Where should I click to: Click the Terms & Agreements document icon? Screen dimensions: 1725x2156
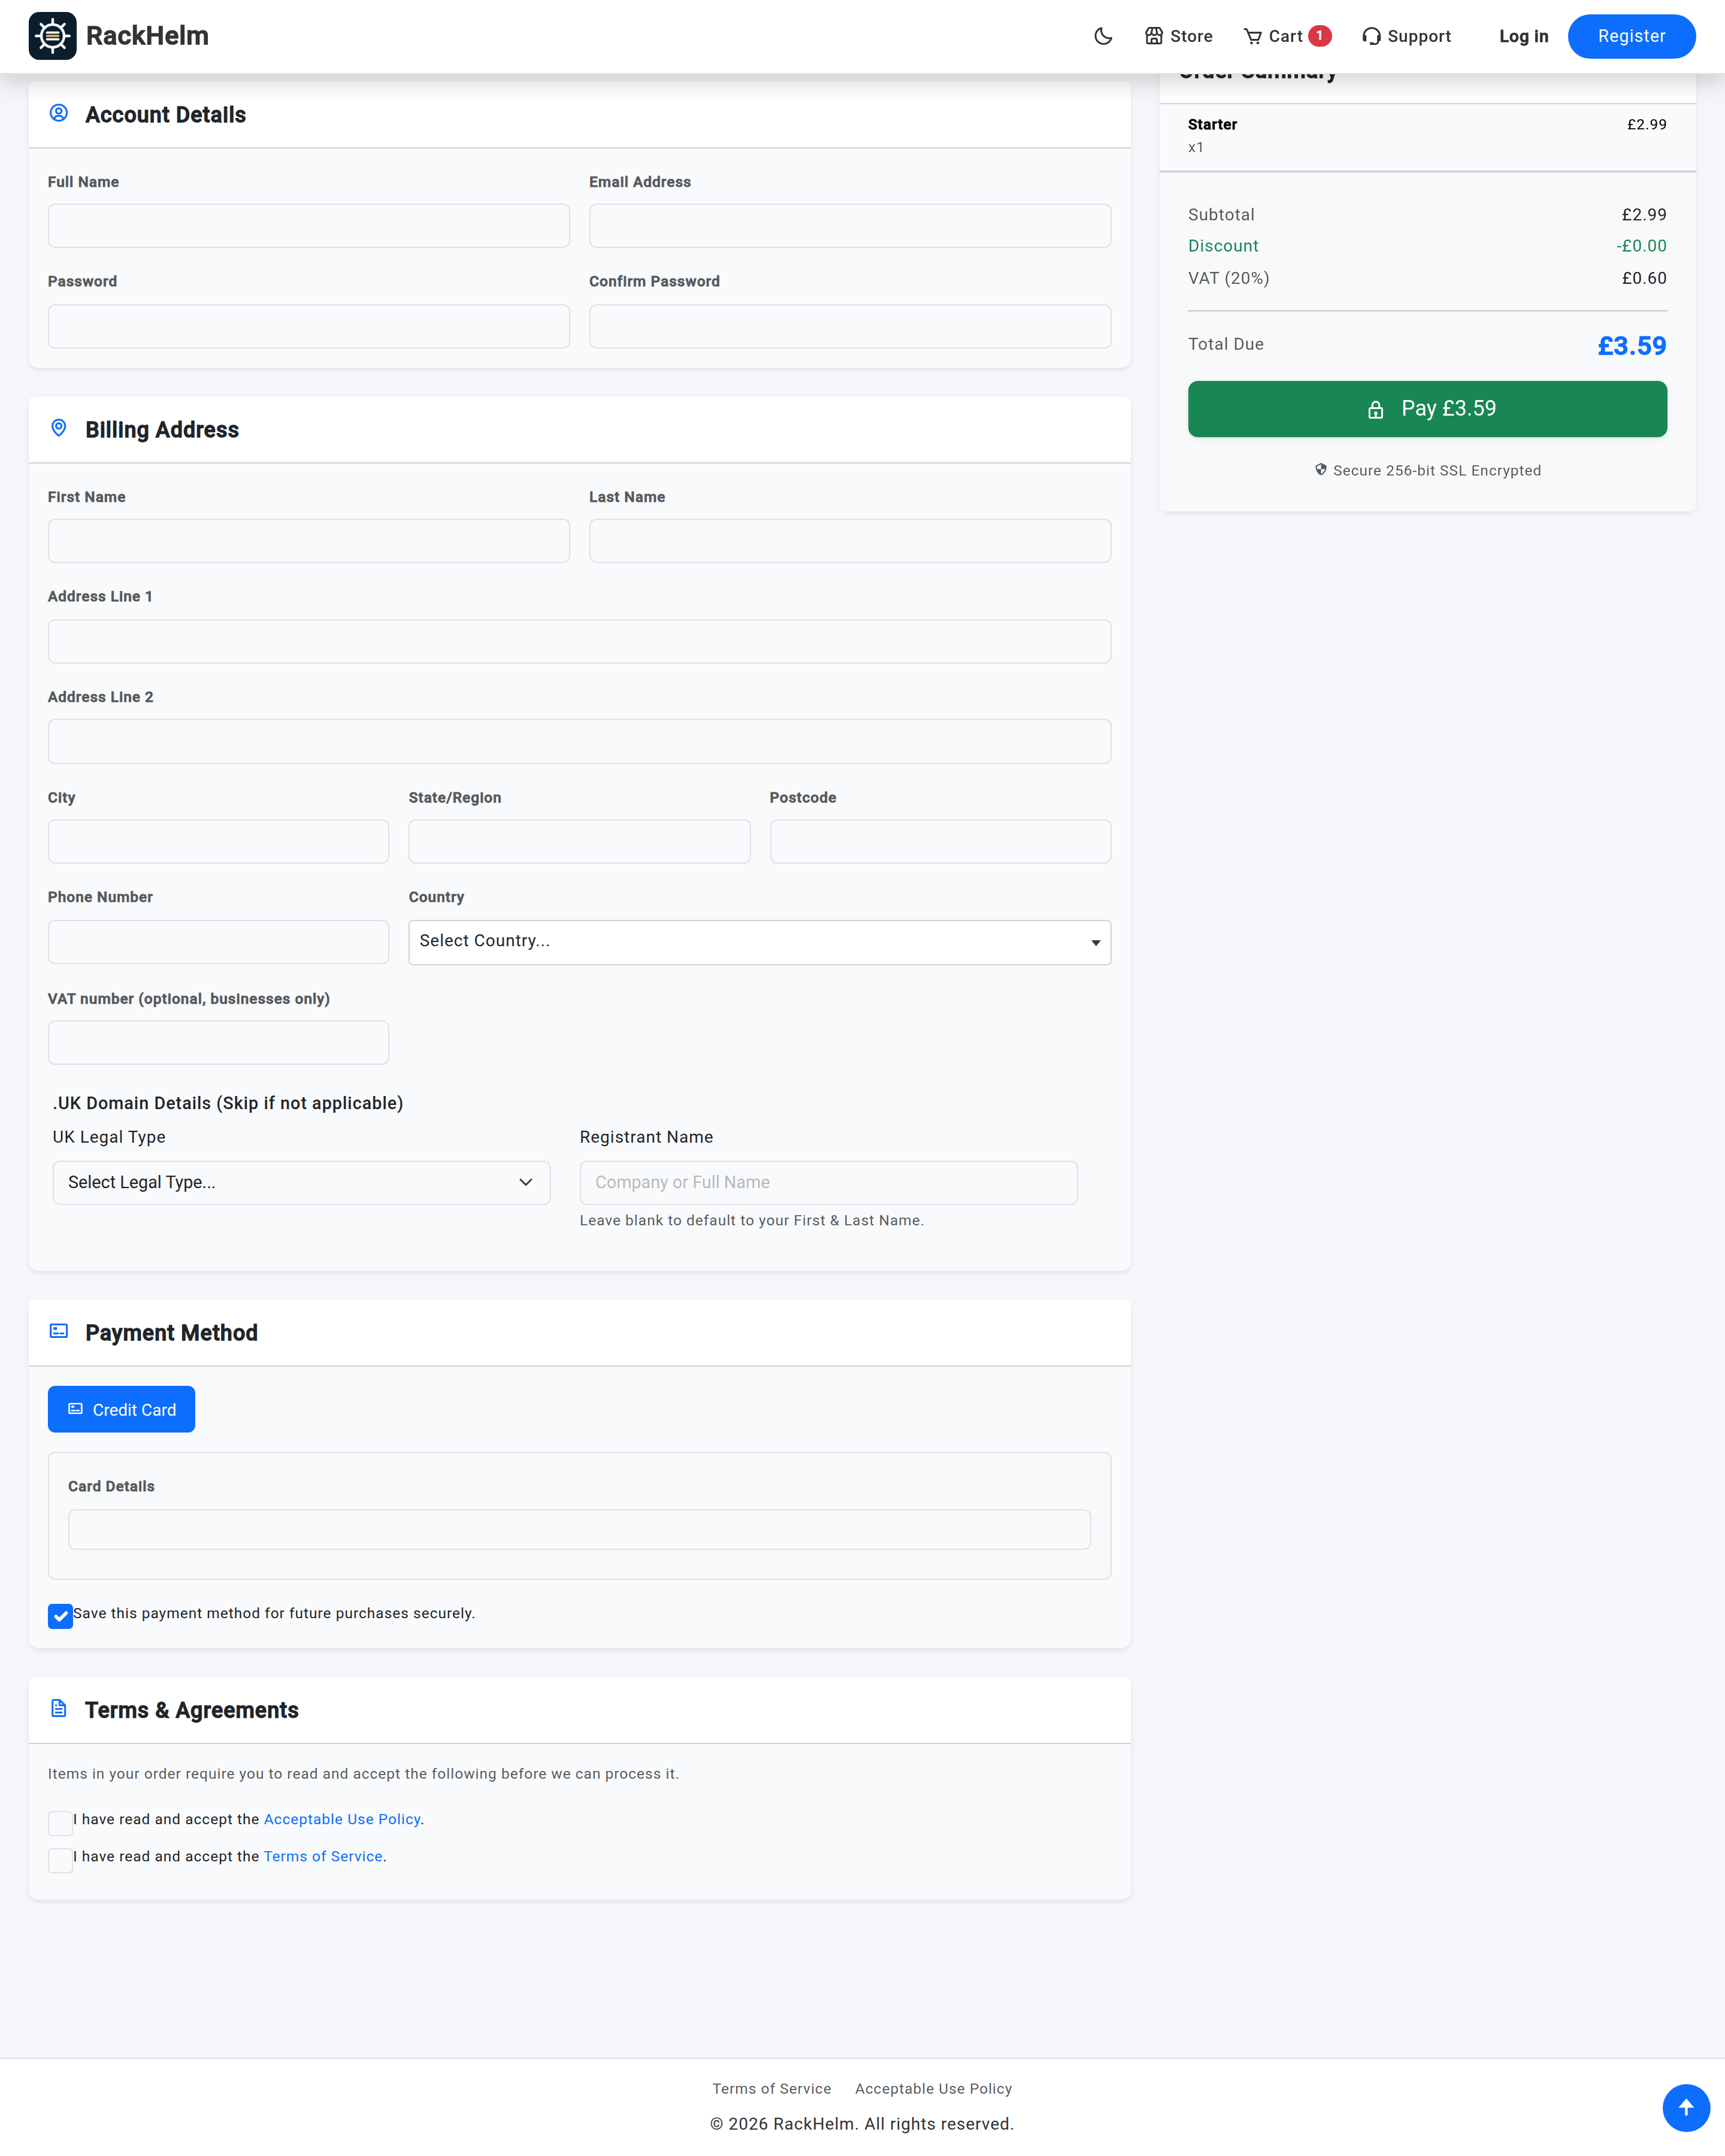pyautogui.click(x=59, y=1708)
